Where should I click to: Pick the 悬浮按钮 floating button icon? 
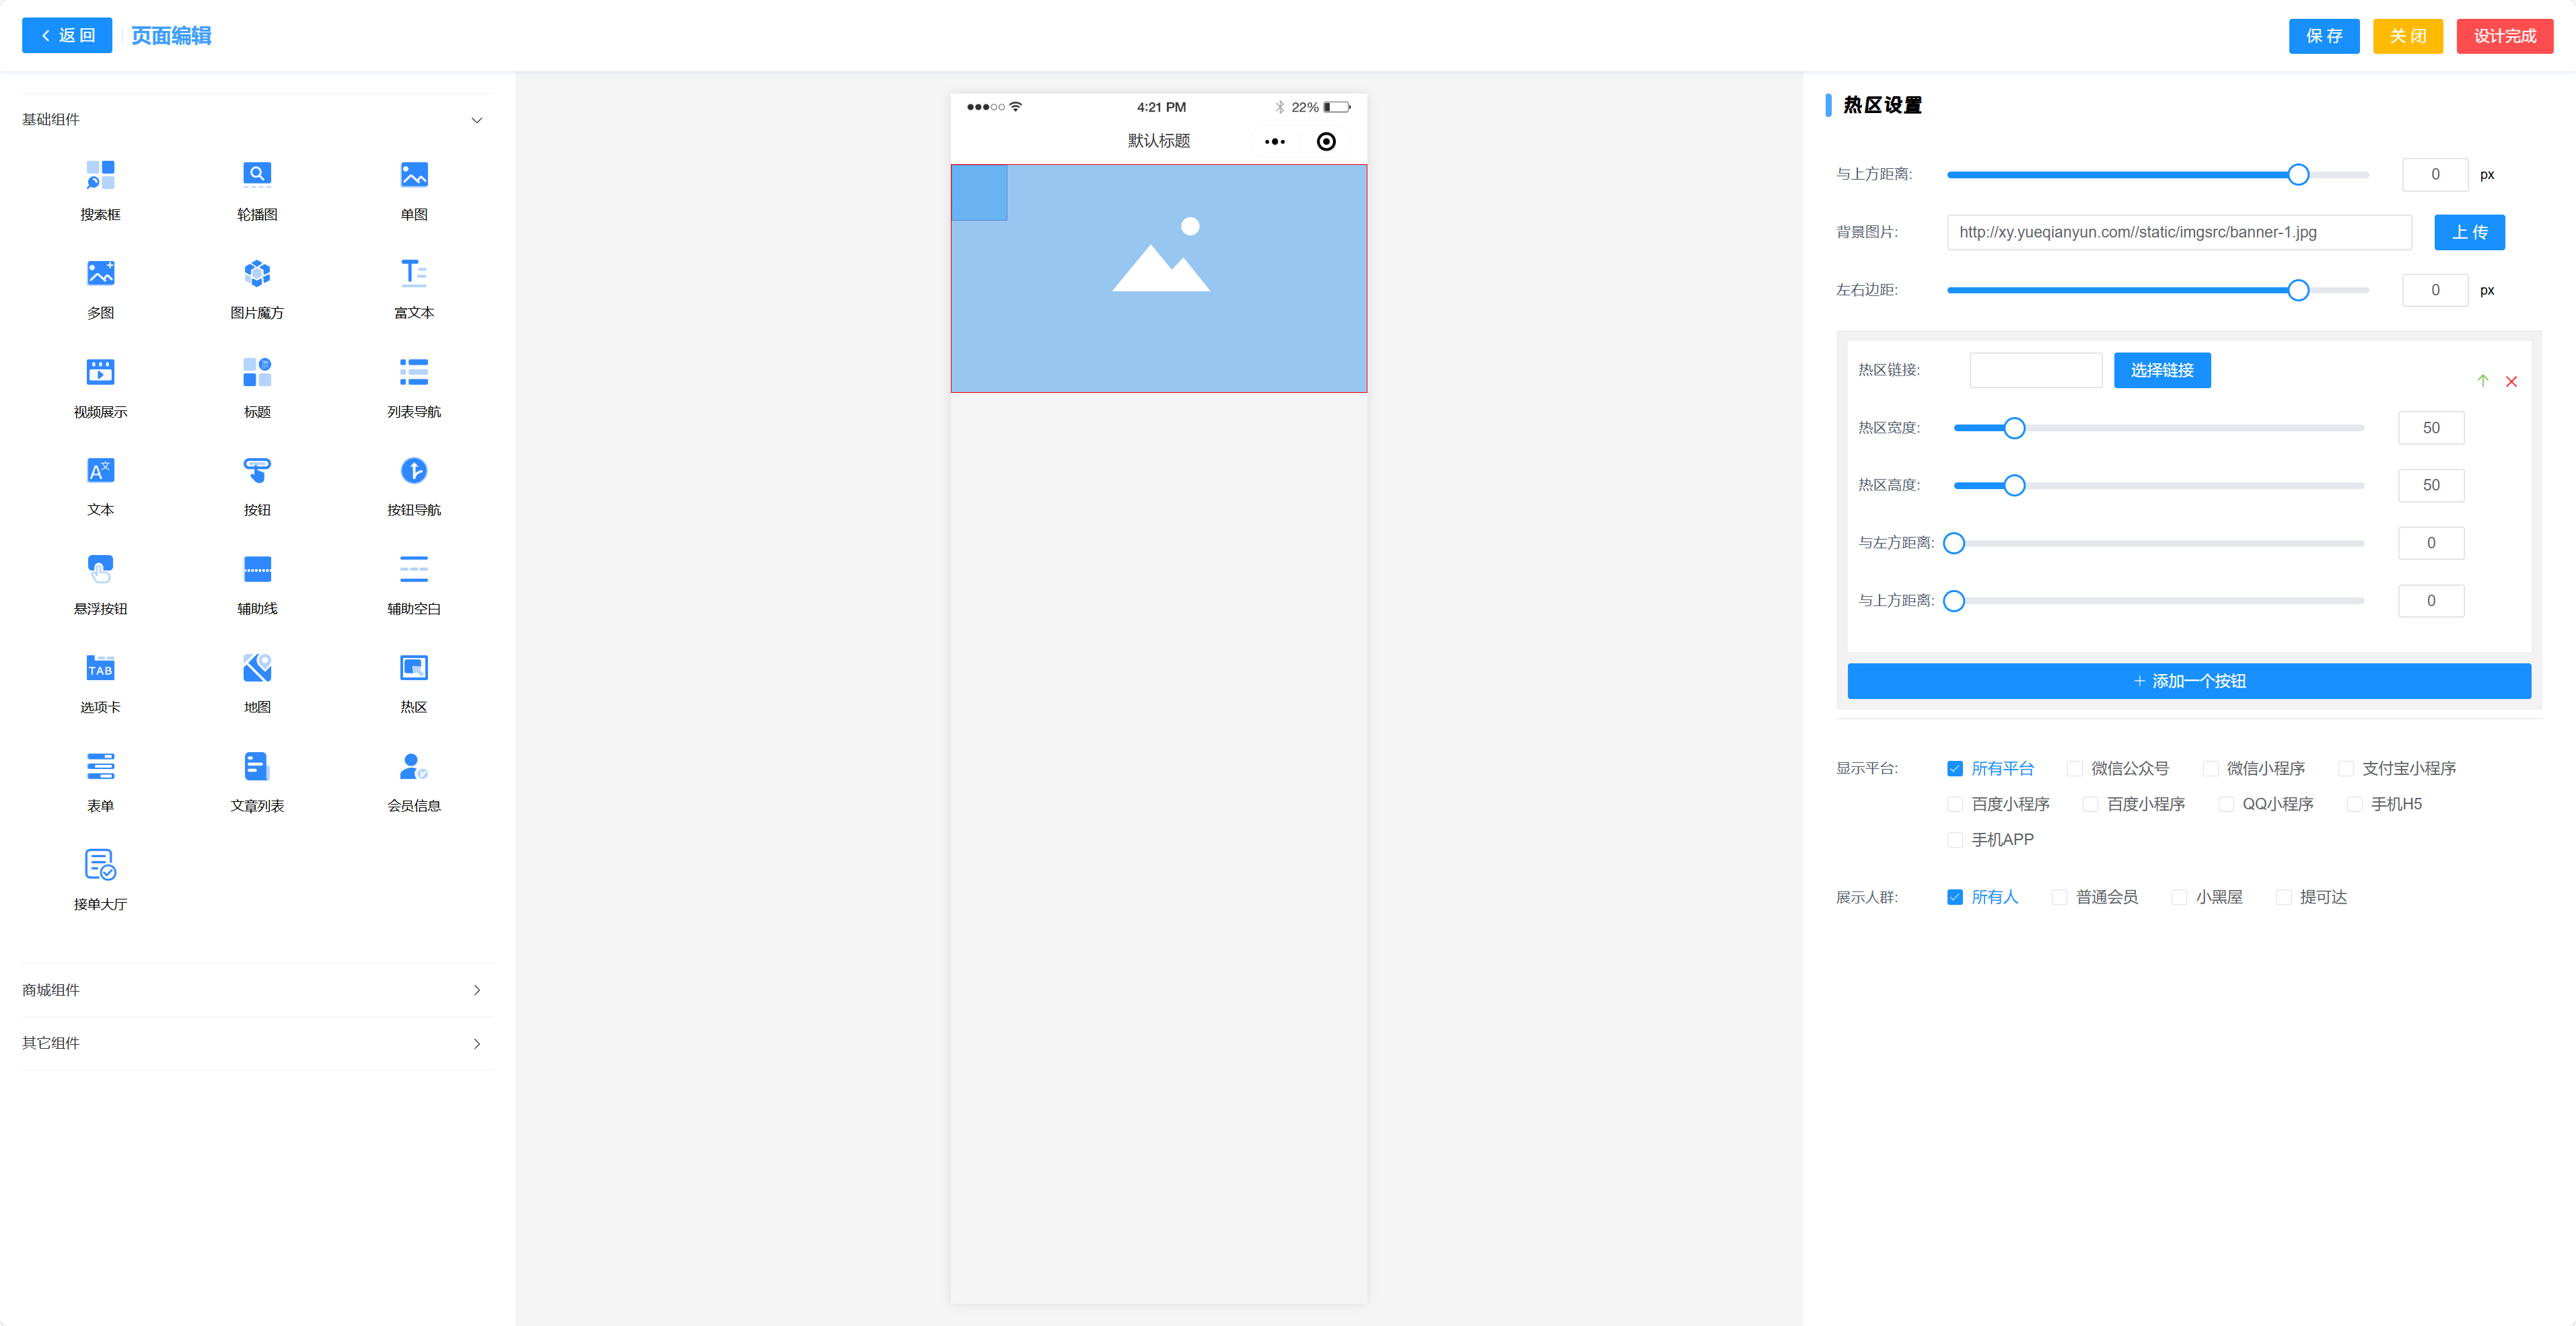(100, 570)
